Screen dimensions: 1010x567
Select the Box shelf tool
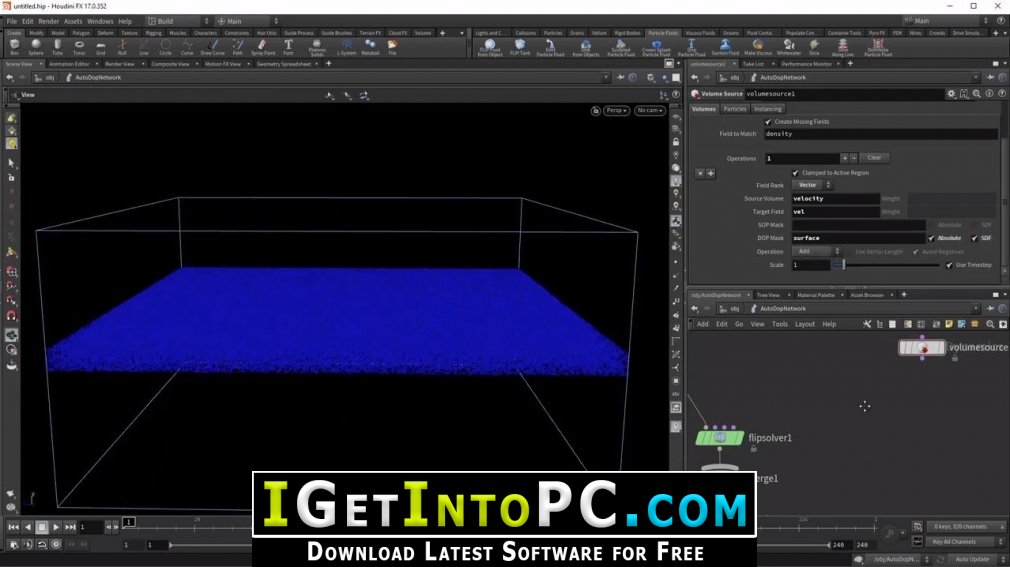pos(14,47)
